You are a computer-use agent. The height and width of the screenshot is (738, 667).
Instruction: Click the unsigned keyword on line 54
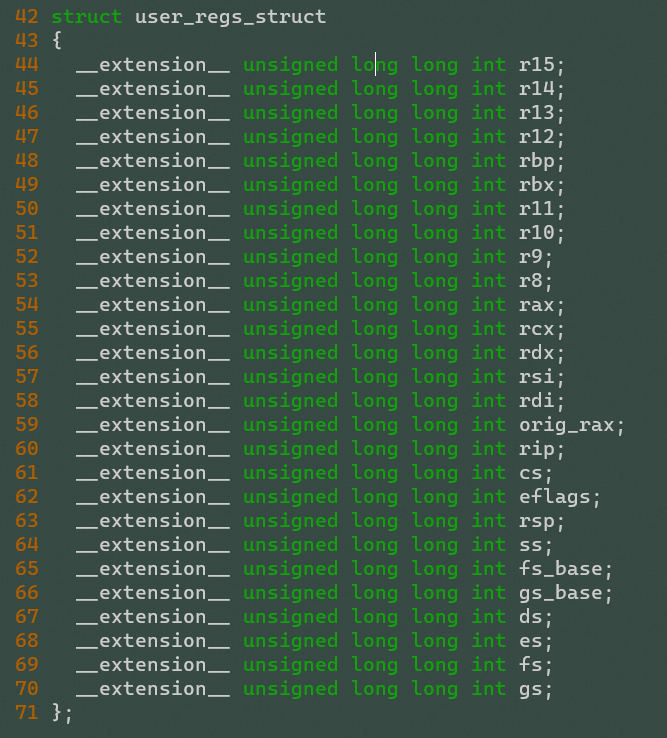pyautogui.click(x=291, y=305)
